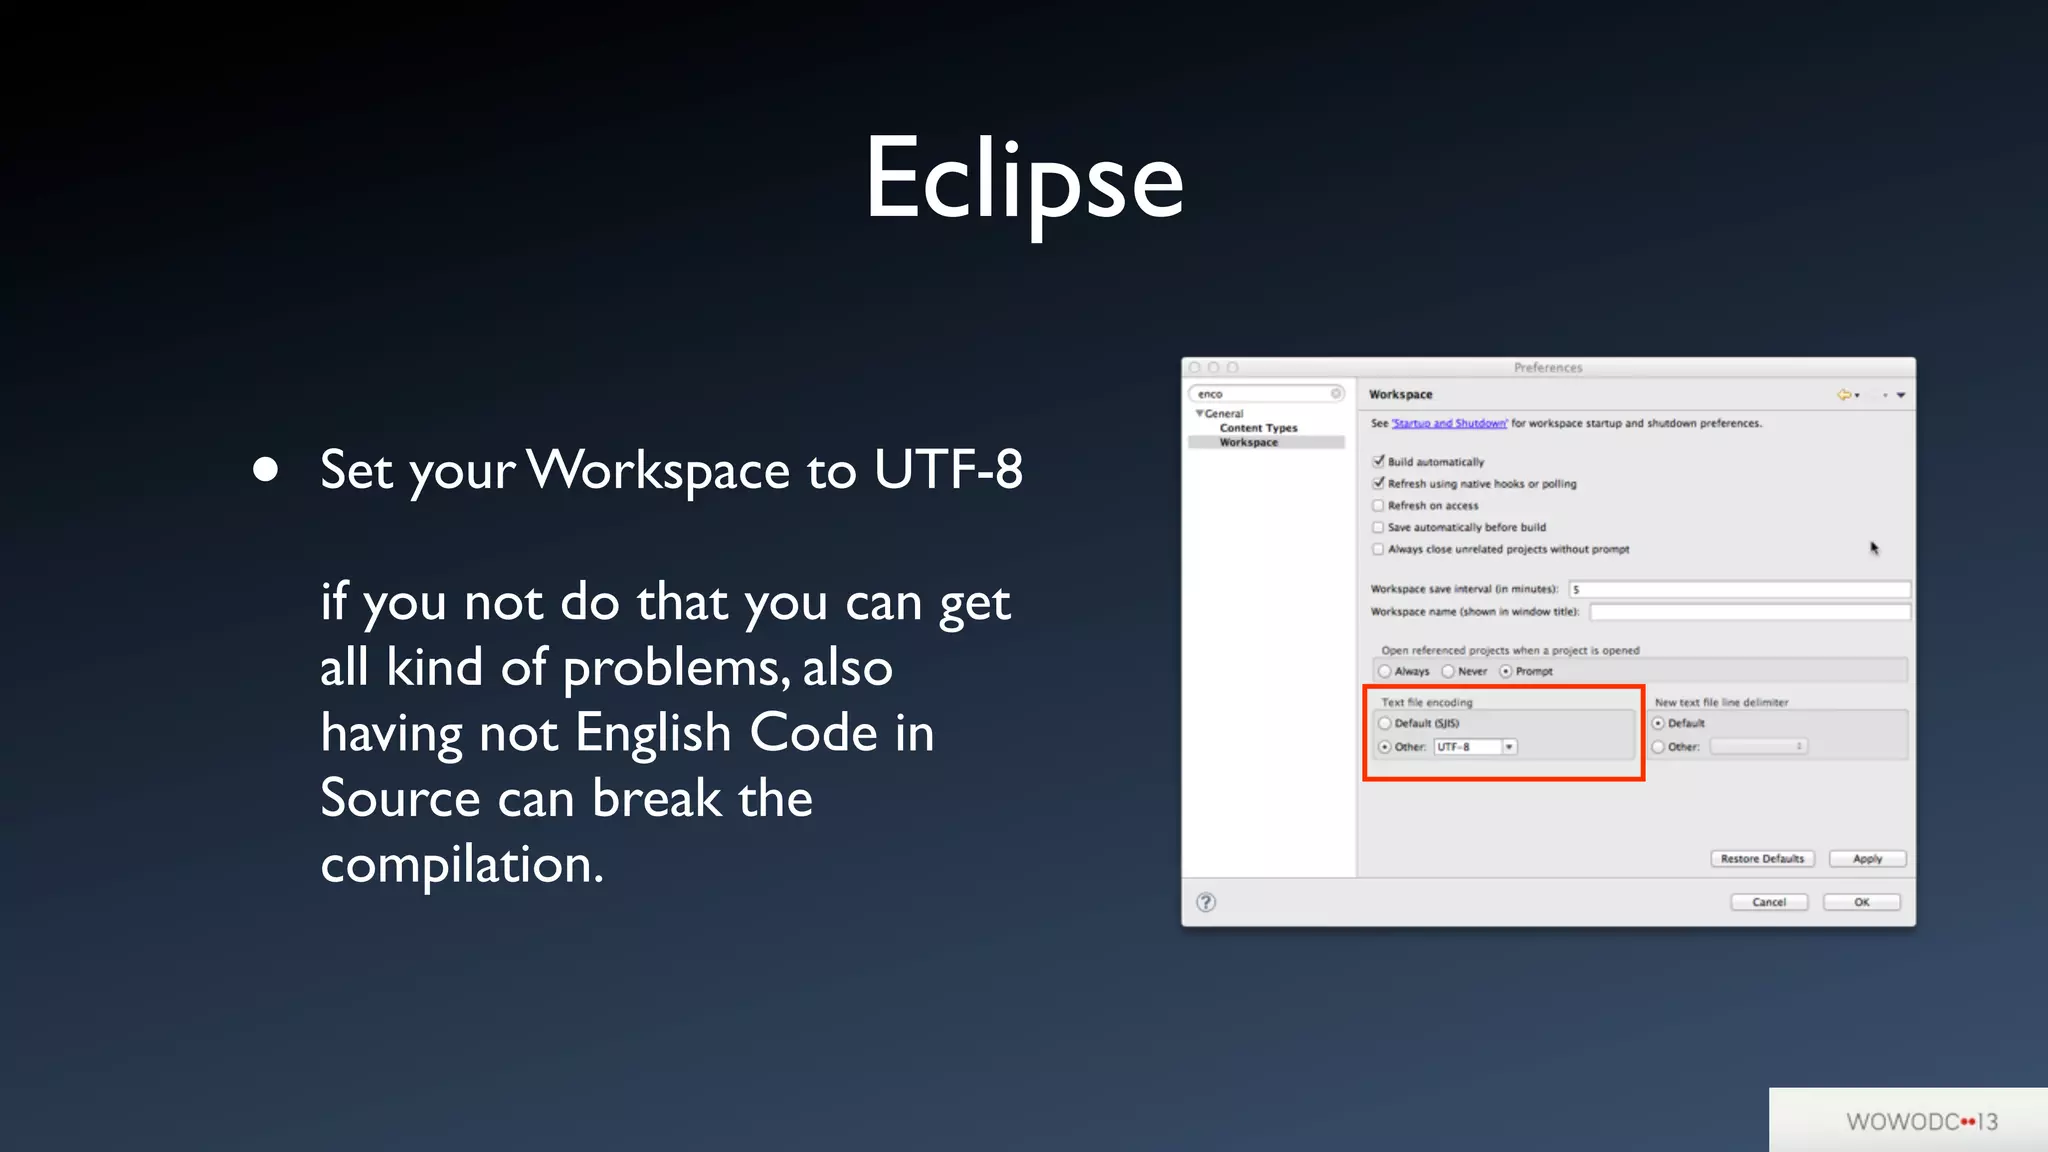The height and width of the screenshot is (1152, 2048).
Task: Open the UTF-8 encoding dropdown arrow
Action: pos(1509,747)
